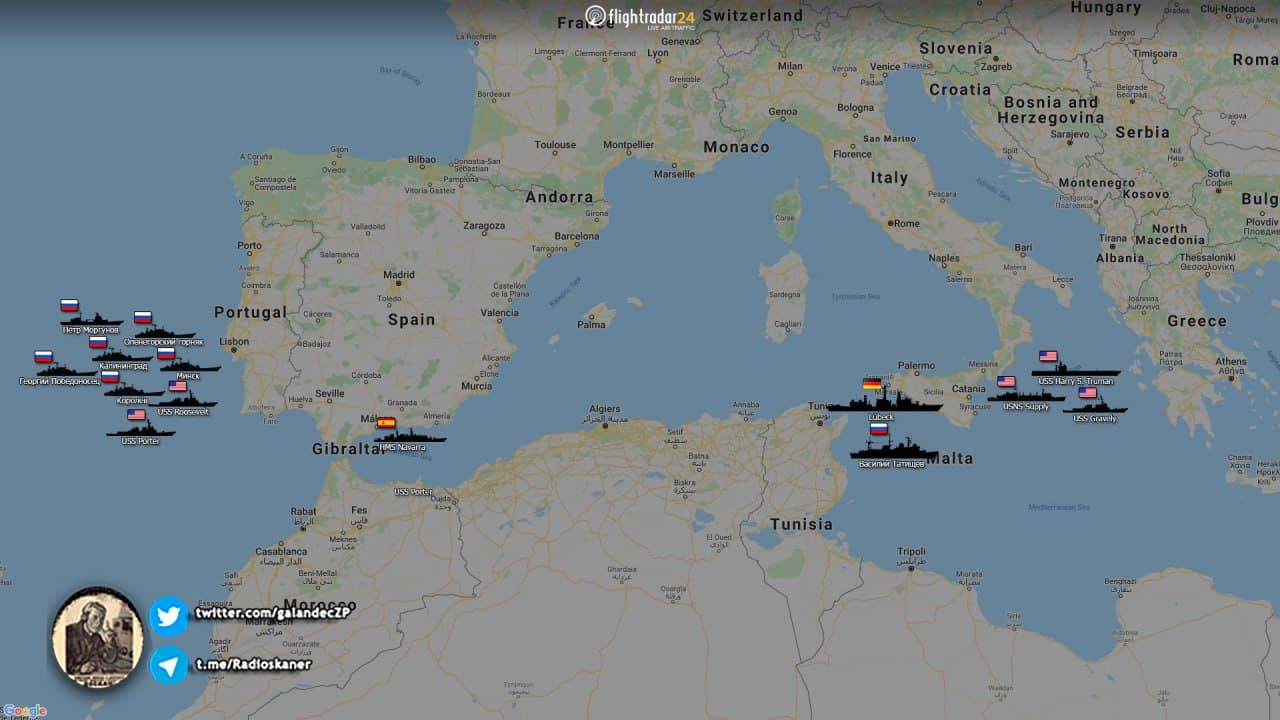Screen dimensions: 1280x720
Task: Select the USS Porter ship in Atlantic
Action: coord(141,430)
